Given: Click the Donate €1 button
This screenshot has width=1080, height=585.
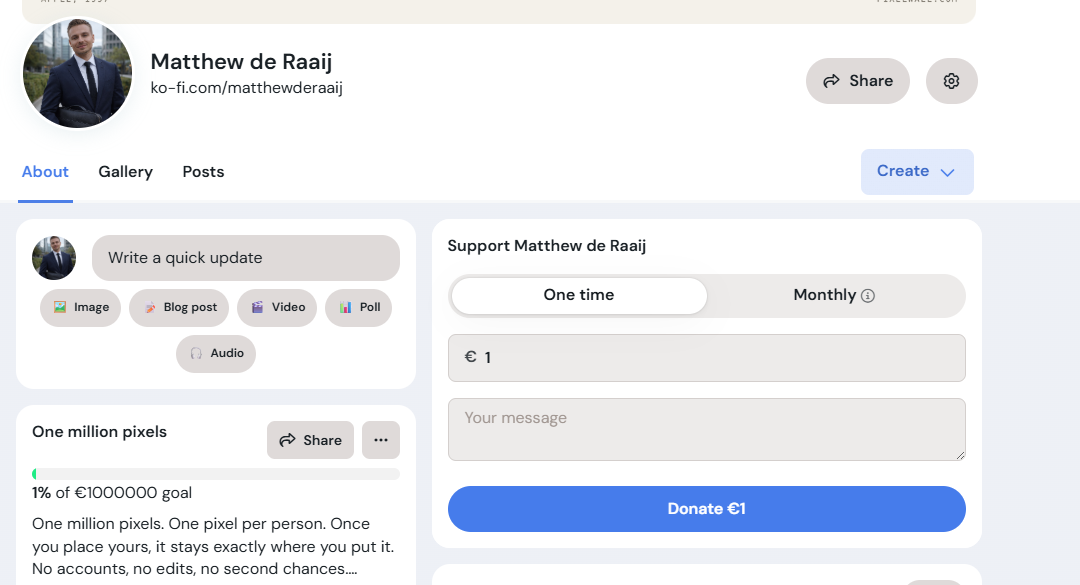Looking at the screenshot, I should [707, 508].
